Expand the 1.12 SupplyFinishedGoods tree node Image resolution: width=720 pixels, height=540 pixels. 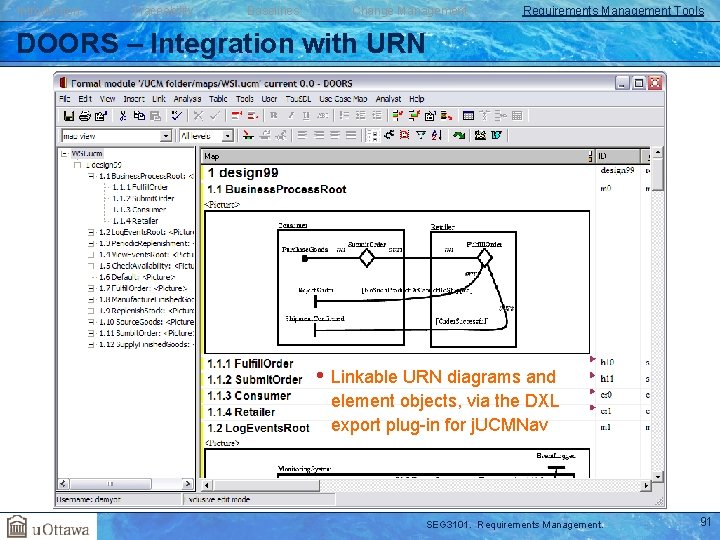tap(91, 344)
